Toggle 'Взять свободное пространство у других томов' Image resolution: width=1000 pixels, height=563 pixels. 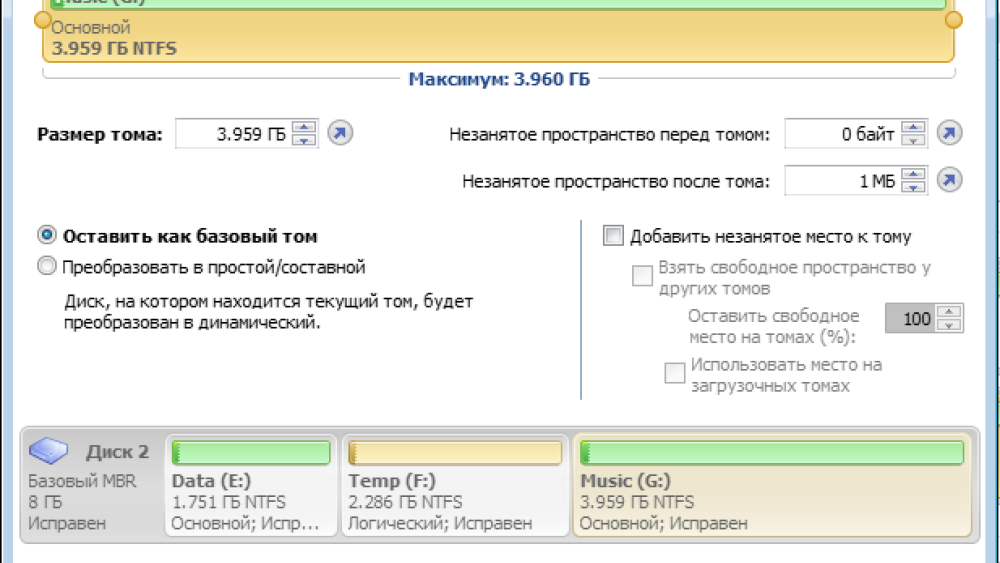[642, 277]
